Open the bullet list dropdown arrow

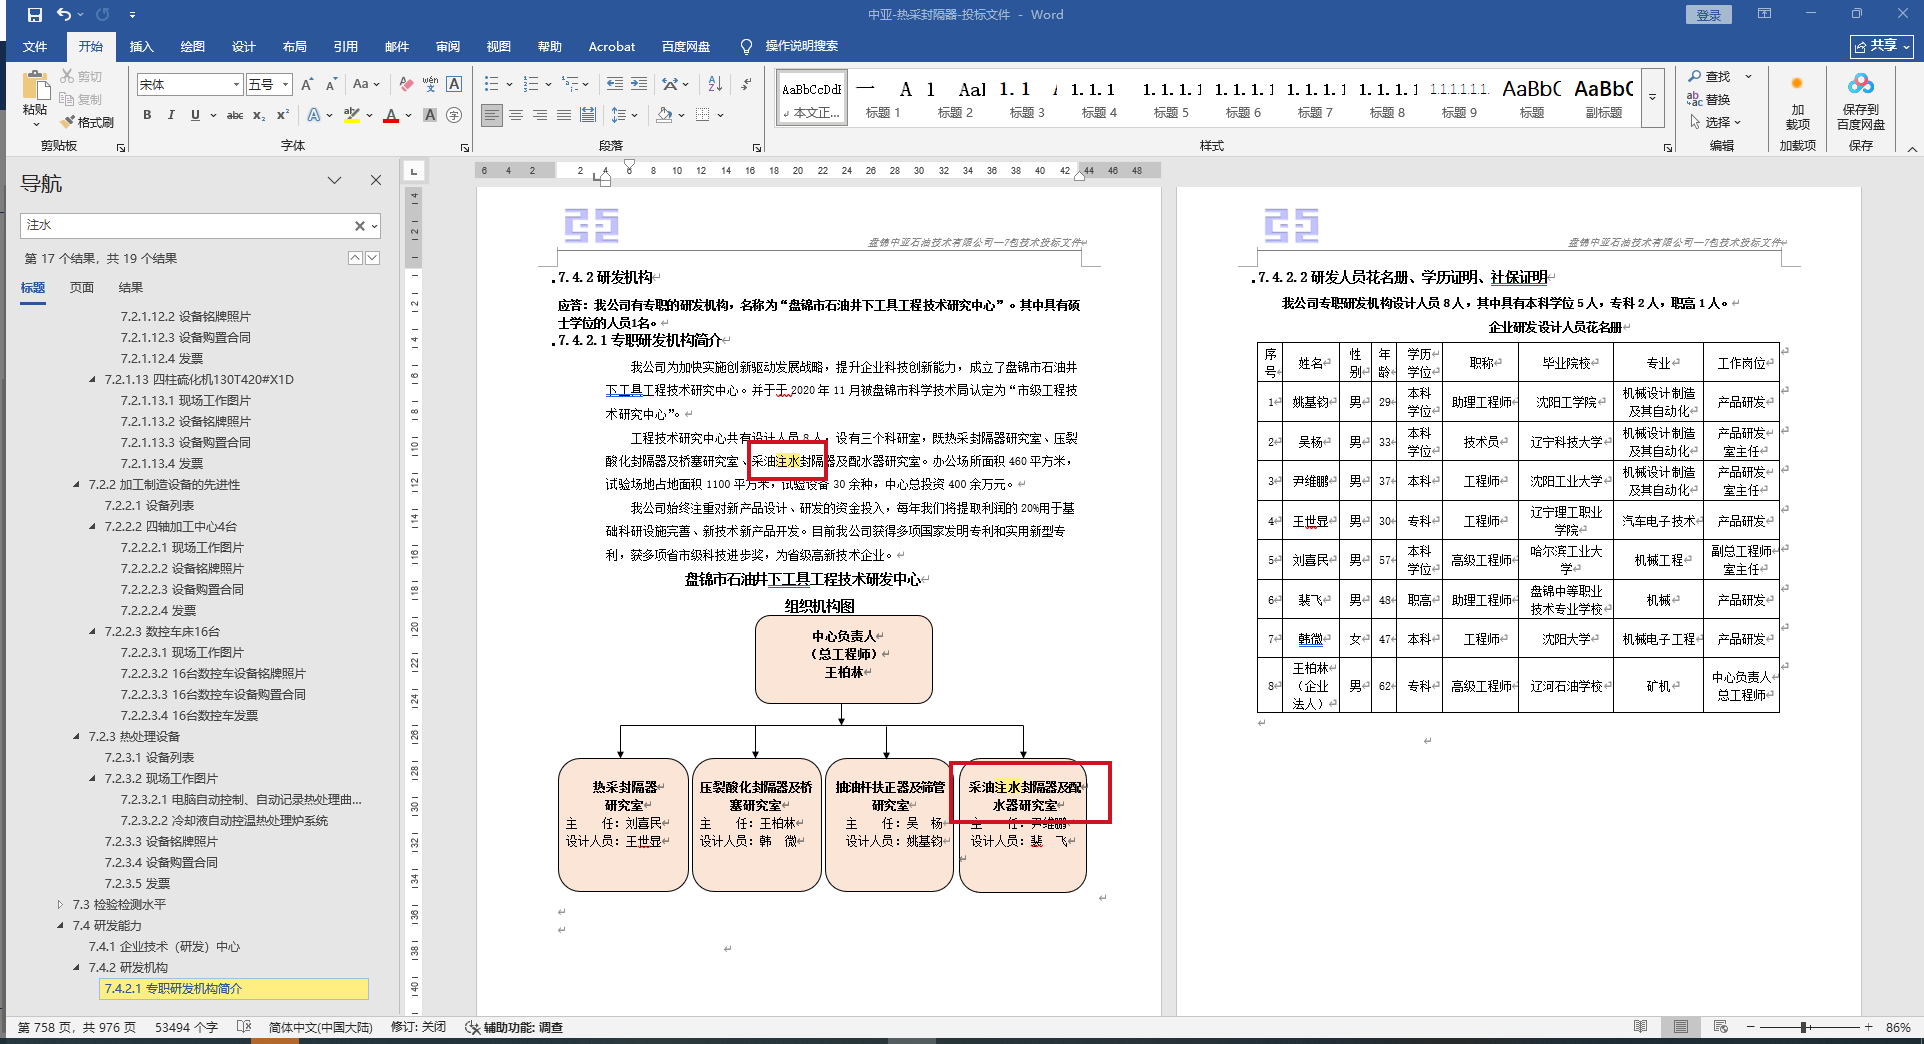coord(509,85)
